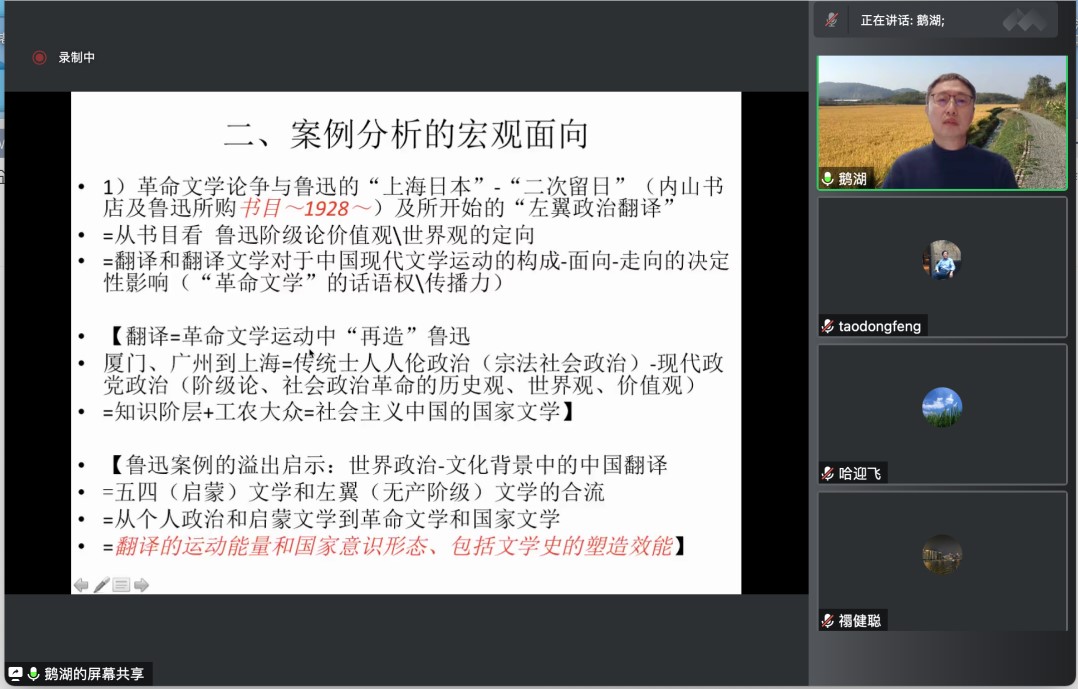The image size is (1078, 689).
Task: Select taodongfeng's participant avatar
Action: click(942, 260)
